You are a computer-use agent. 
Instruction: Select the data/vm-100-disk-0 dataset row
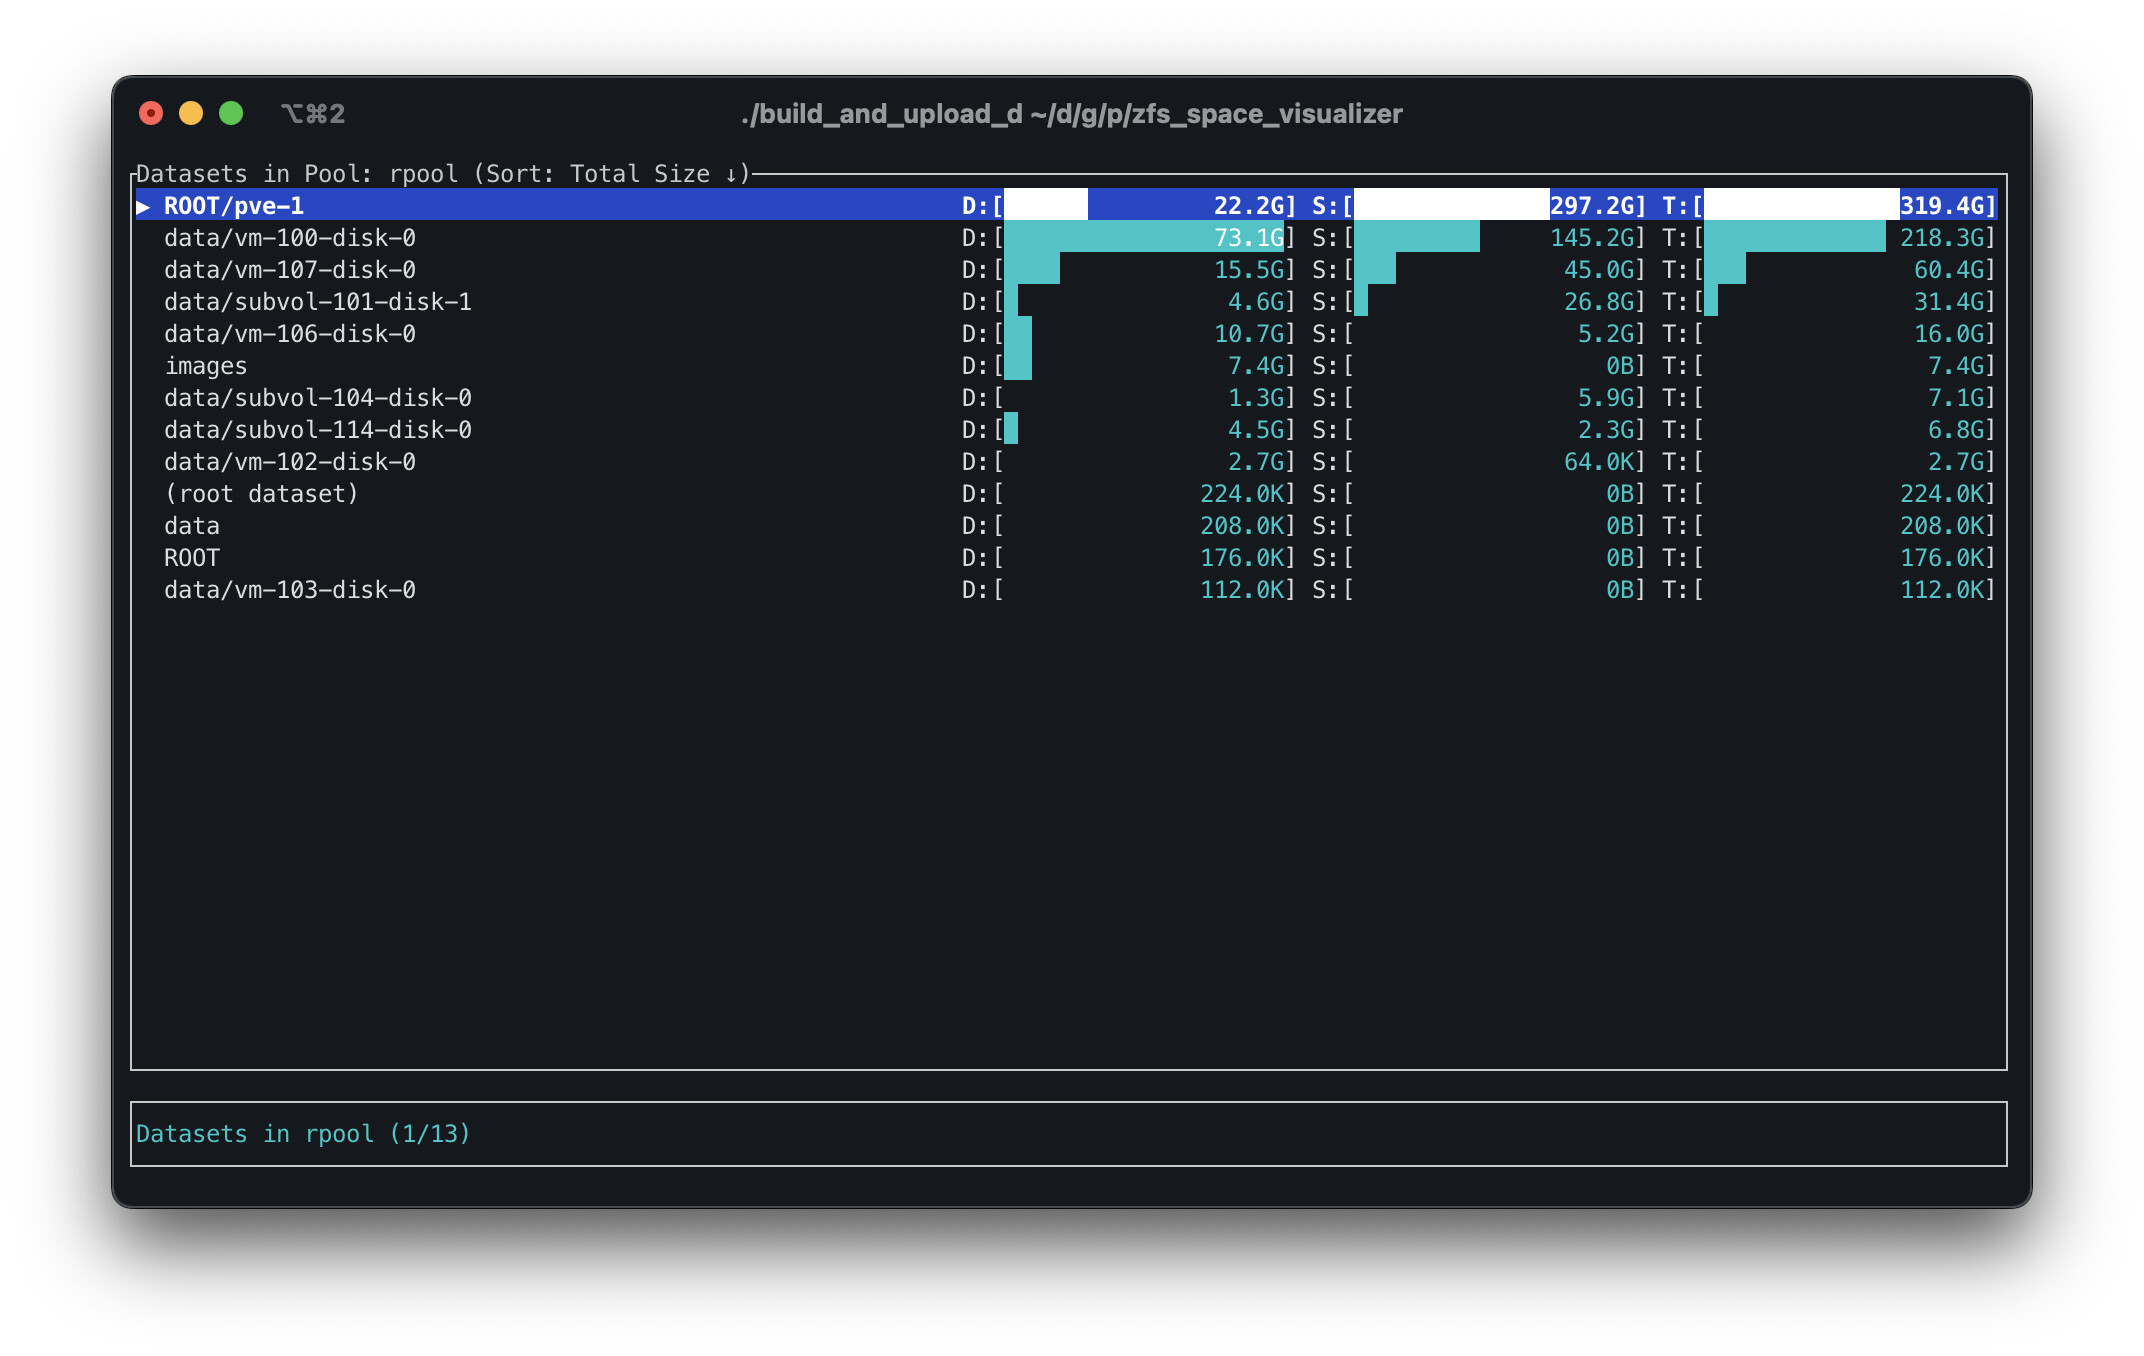click(290, 238)
